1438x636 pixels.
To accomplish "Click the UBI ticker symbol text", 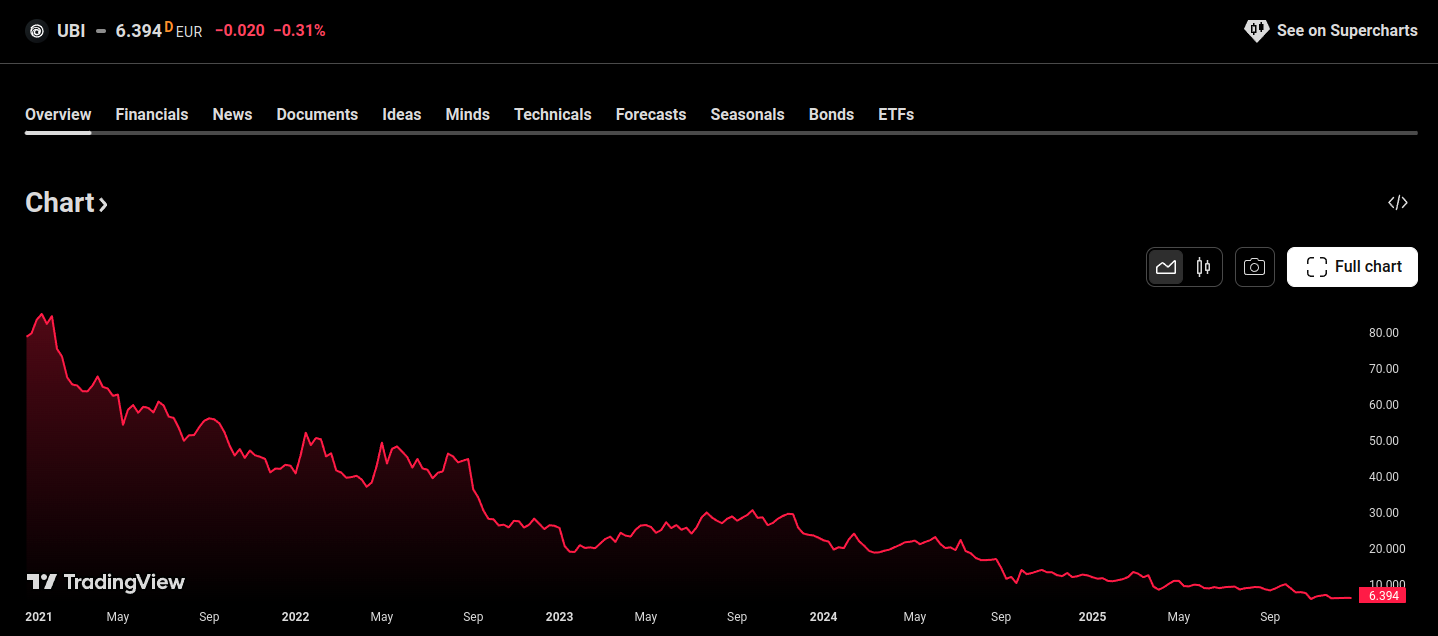I will [71, 31].
